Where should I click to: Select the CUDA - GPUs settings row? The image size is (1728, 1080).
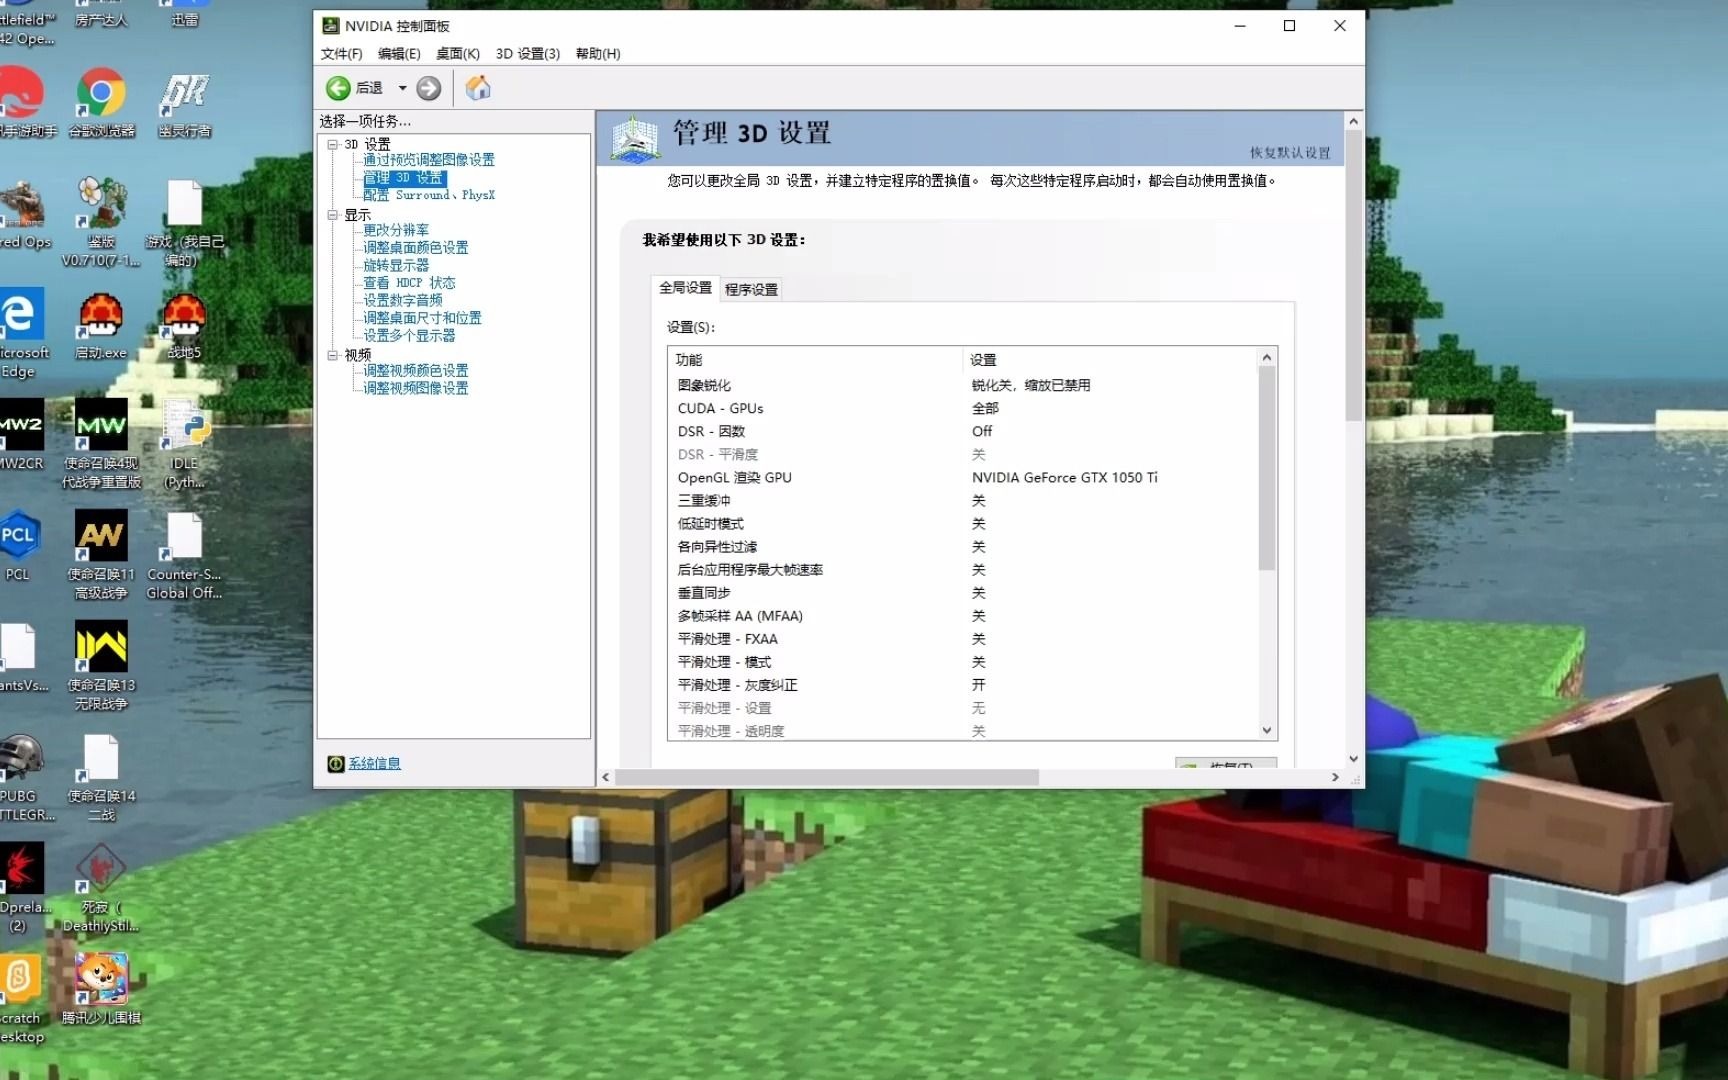[963, 408]
